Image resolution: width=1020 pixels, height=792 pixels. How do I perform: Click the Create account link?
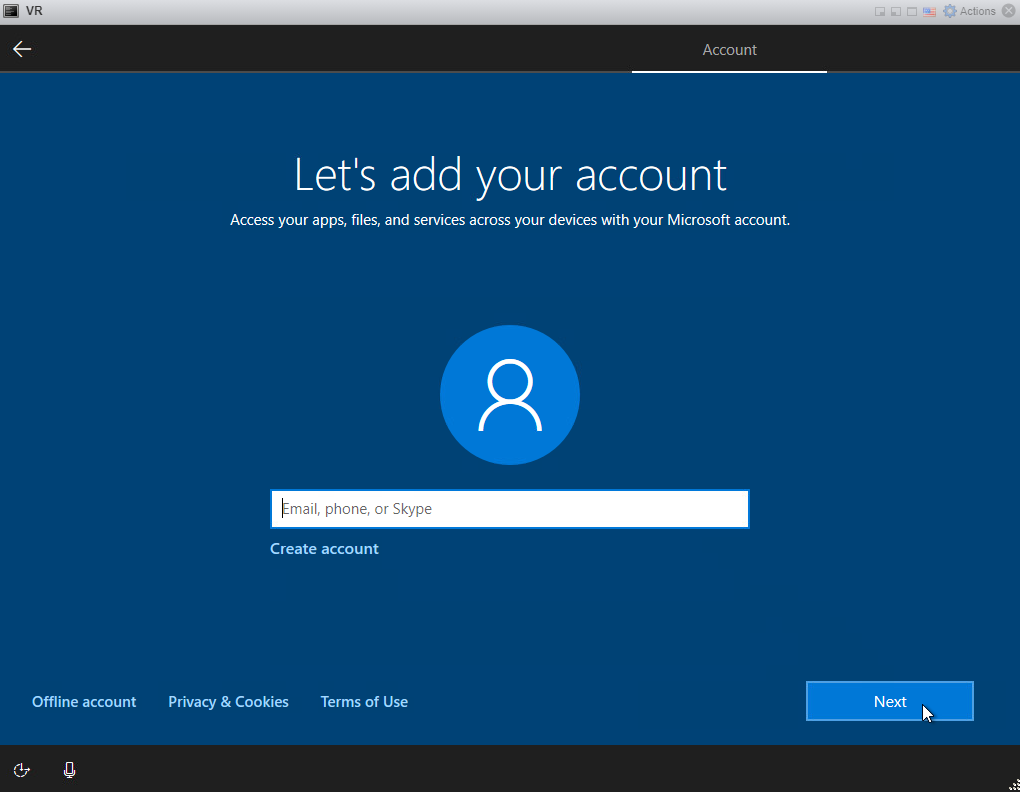(324, 549)
